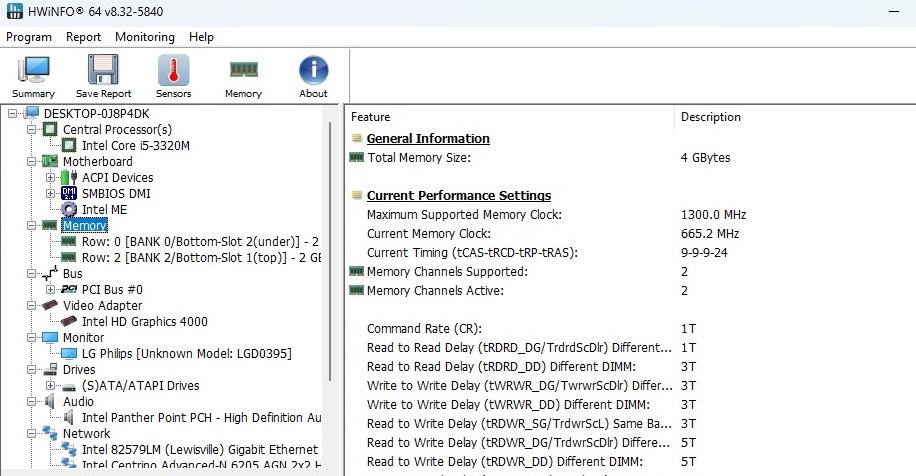Open the Report menu
Viewport: 916px width, 476px height.
point(83,37)
